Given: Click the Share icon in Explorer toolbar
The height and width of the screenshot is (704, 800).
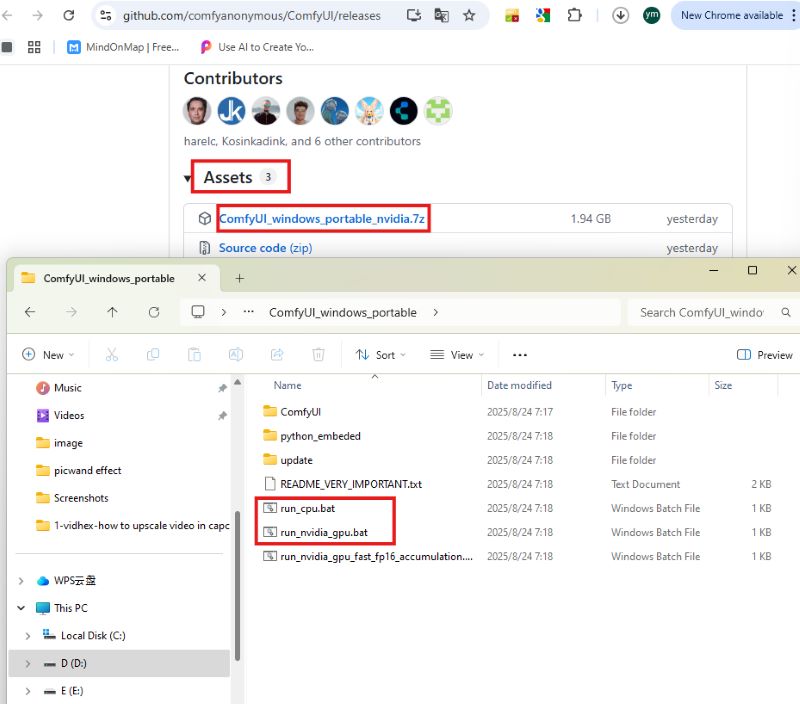Looking at the screenshot, I should pyautogui.click(x=276, y=354).
